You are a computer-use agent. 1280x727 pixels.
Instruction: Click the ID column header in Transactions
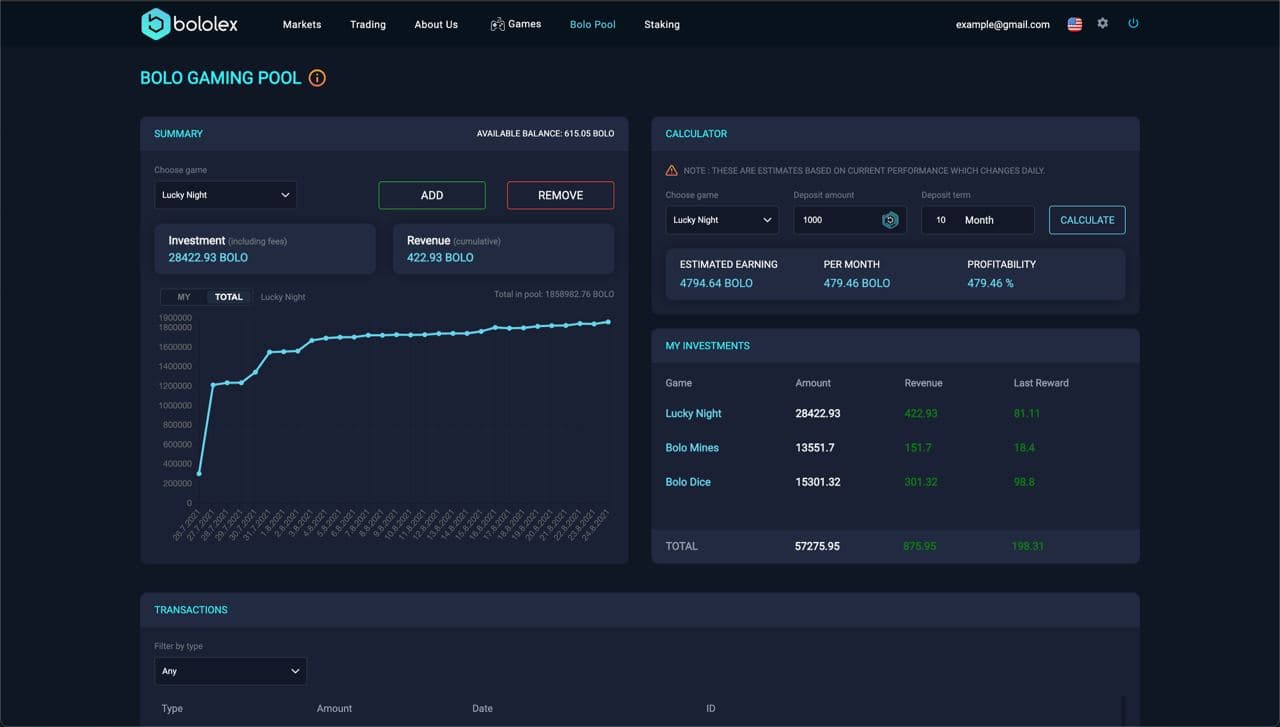point(711,708)
